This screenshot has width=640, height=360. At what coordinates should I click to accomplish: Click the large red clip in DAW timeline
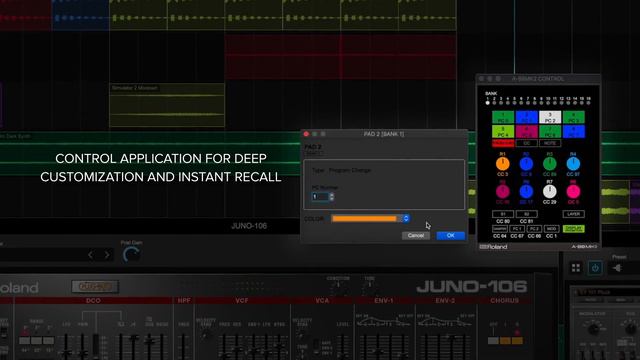click(x=341, y=57)
